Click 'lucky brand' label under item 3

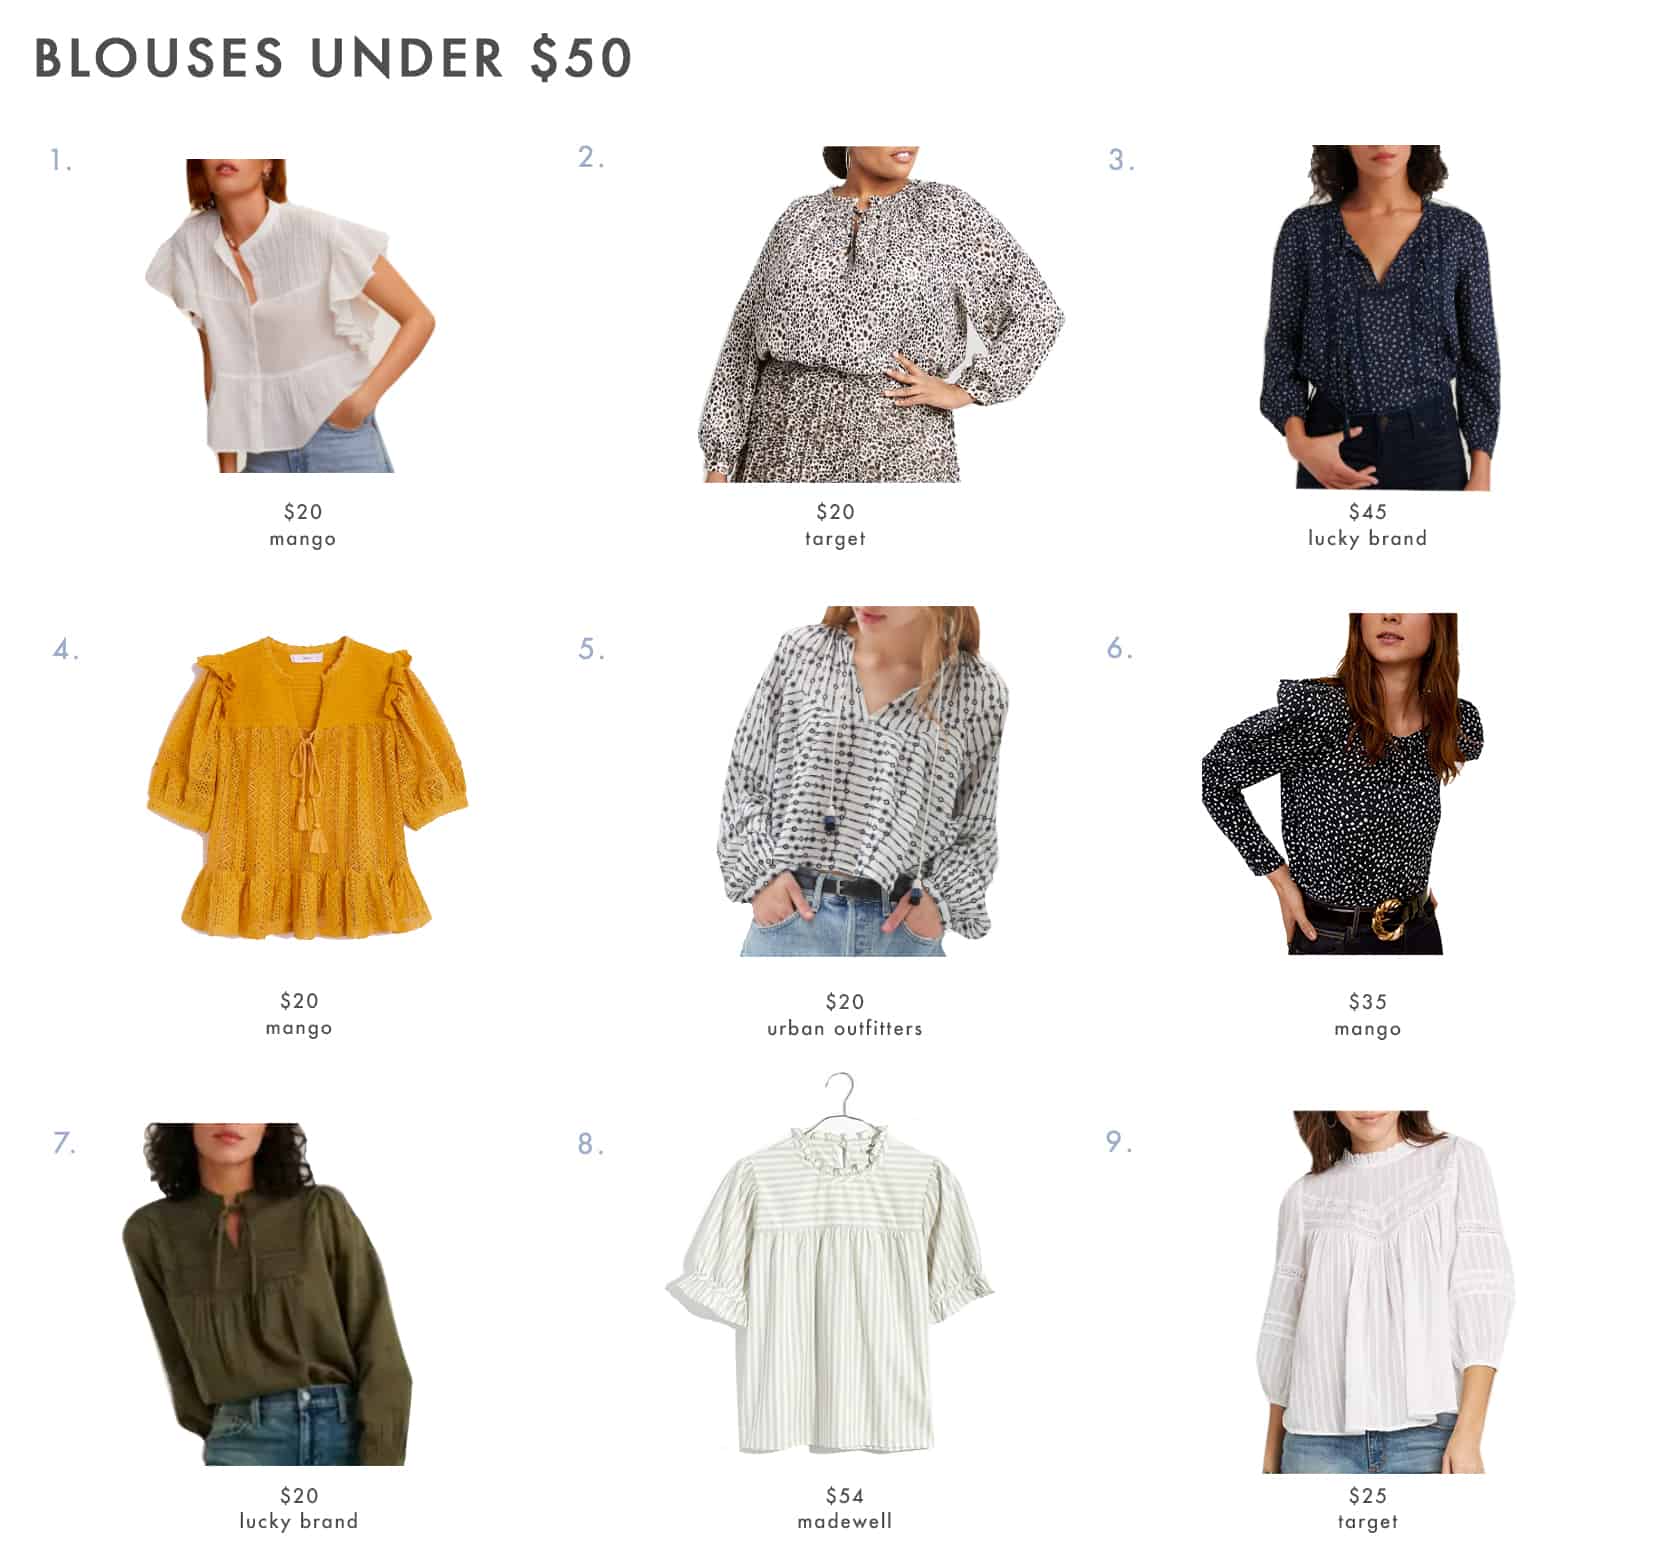click(1367, 538)
